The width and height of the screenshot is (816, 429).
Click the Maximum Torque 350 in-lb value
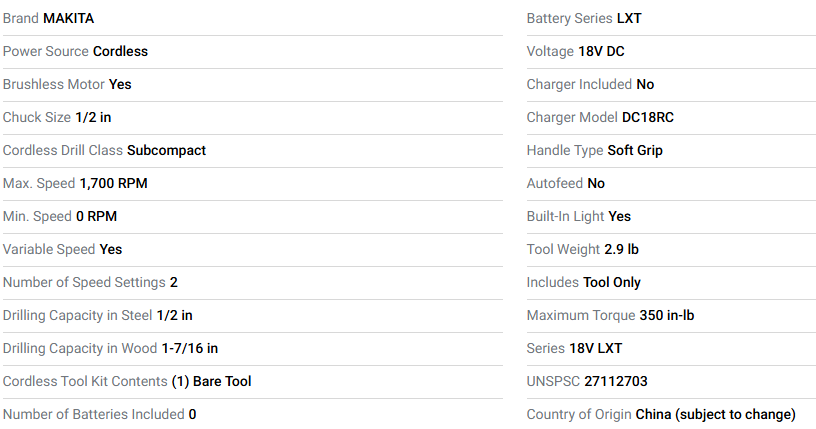[x=666, y=315]
